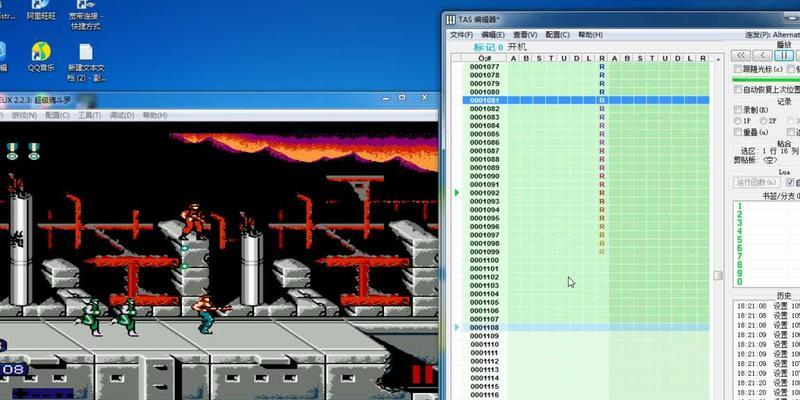Image resolution: width=800 pixels, height=400 pixels.
Task: Click the 开机 marker note text
Action: coord(517,47)
